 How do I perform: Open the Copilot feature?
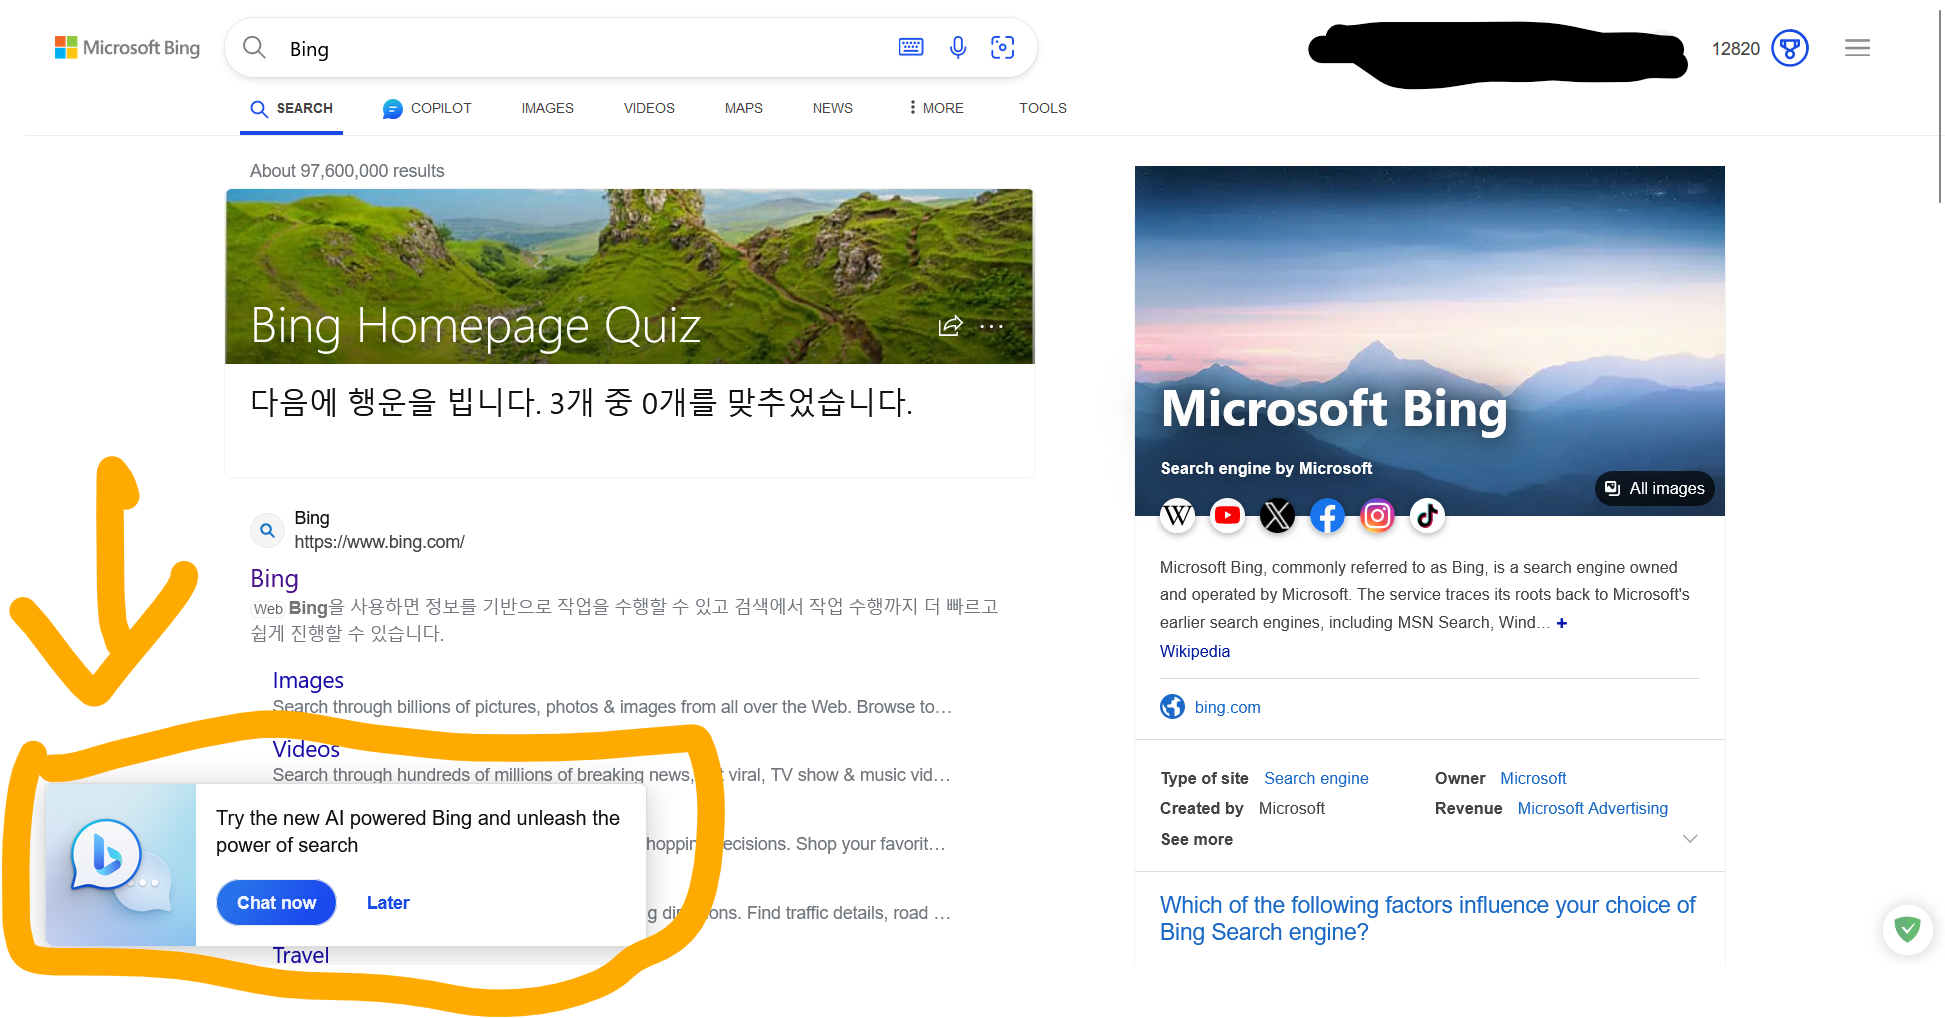point(426,107)
